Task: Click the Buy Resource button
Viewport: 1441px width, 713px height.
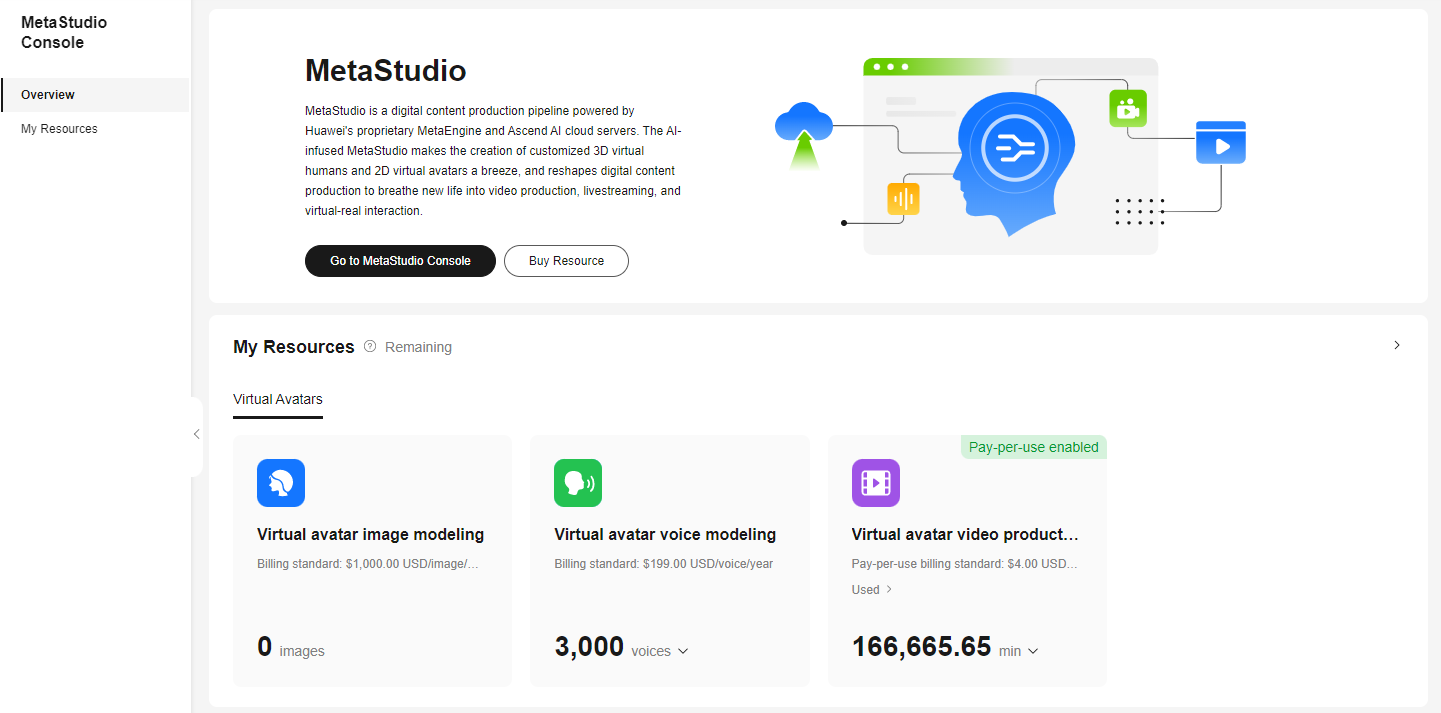Action: click(x=566, y=261)
